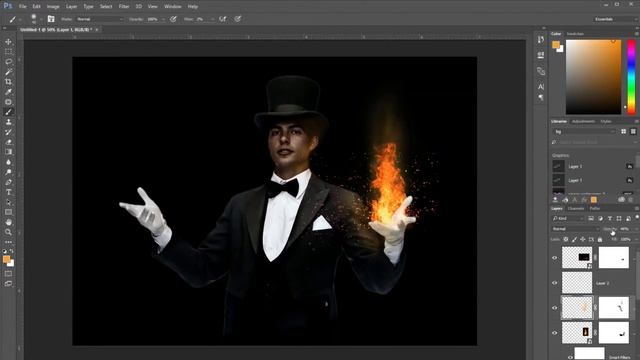Click the Color panel foreground swatch
640x360 pixels.
coord(556,45)
